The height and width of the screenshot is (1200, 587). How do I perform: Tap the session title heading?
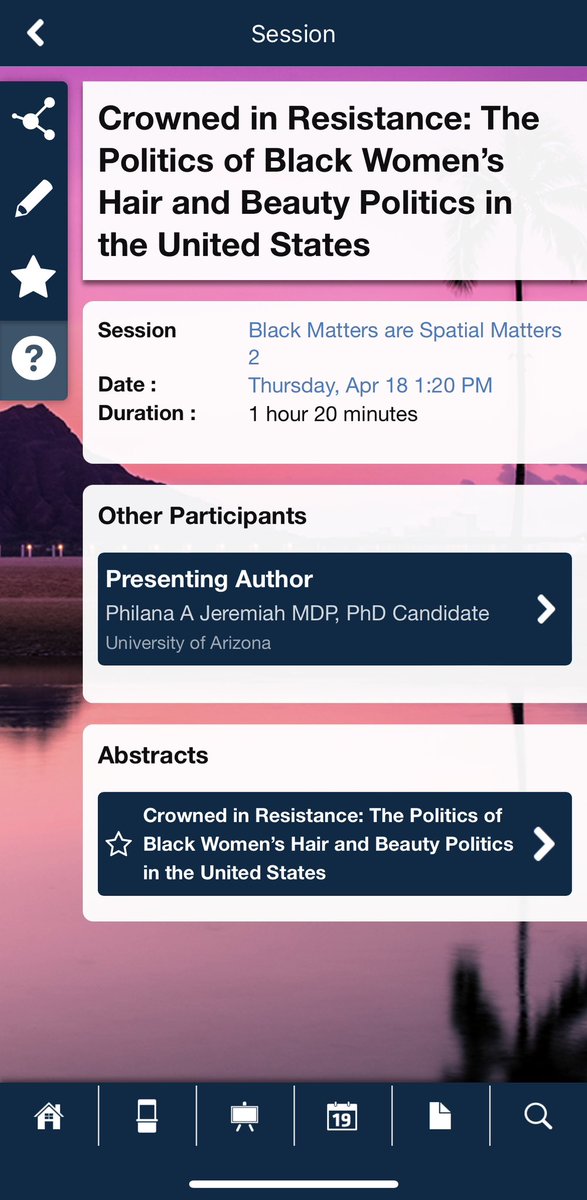click(319, 181)
